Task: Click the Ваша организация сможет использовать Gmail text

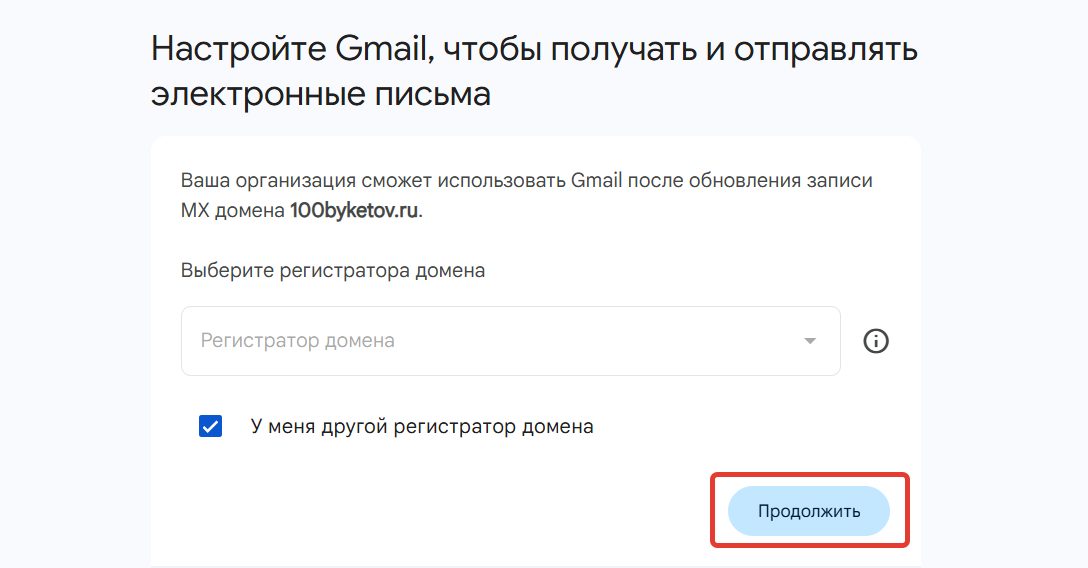Action: tap(402, 181)
